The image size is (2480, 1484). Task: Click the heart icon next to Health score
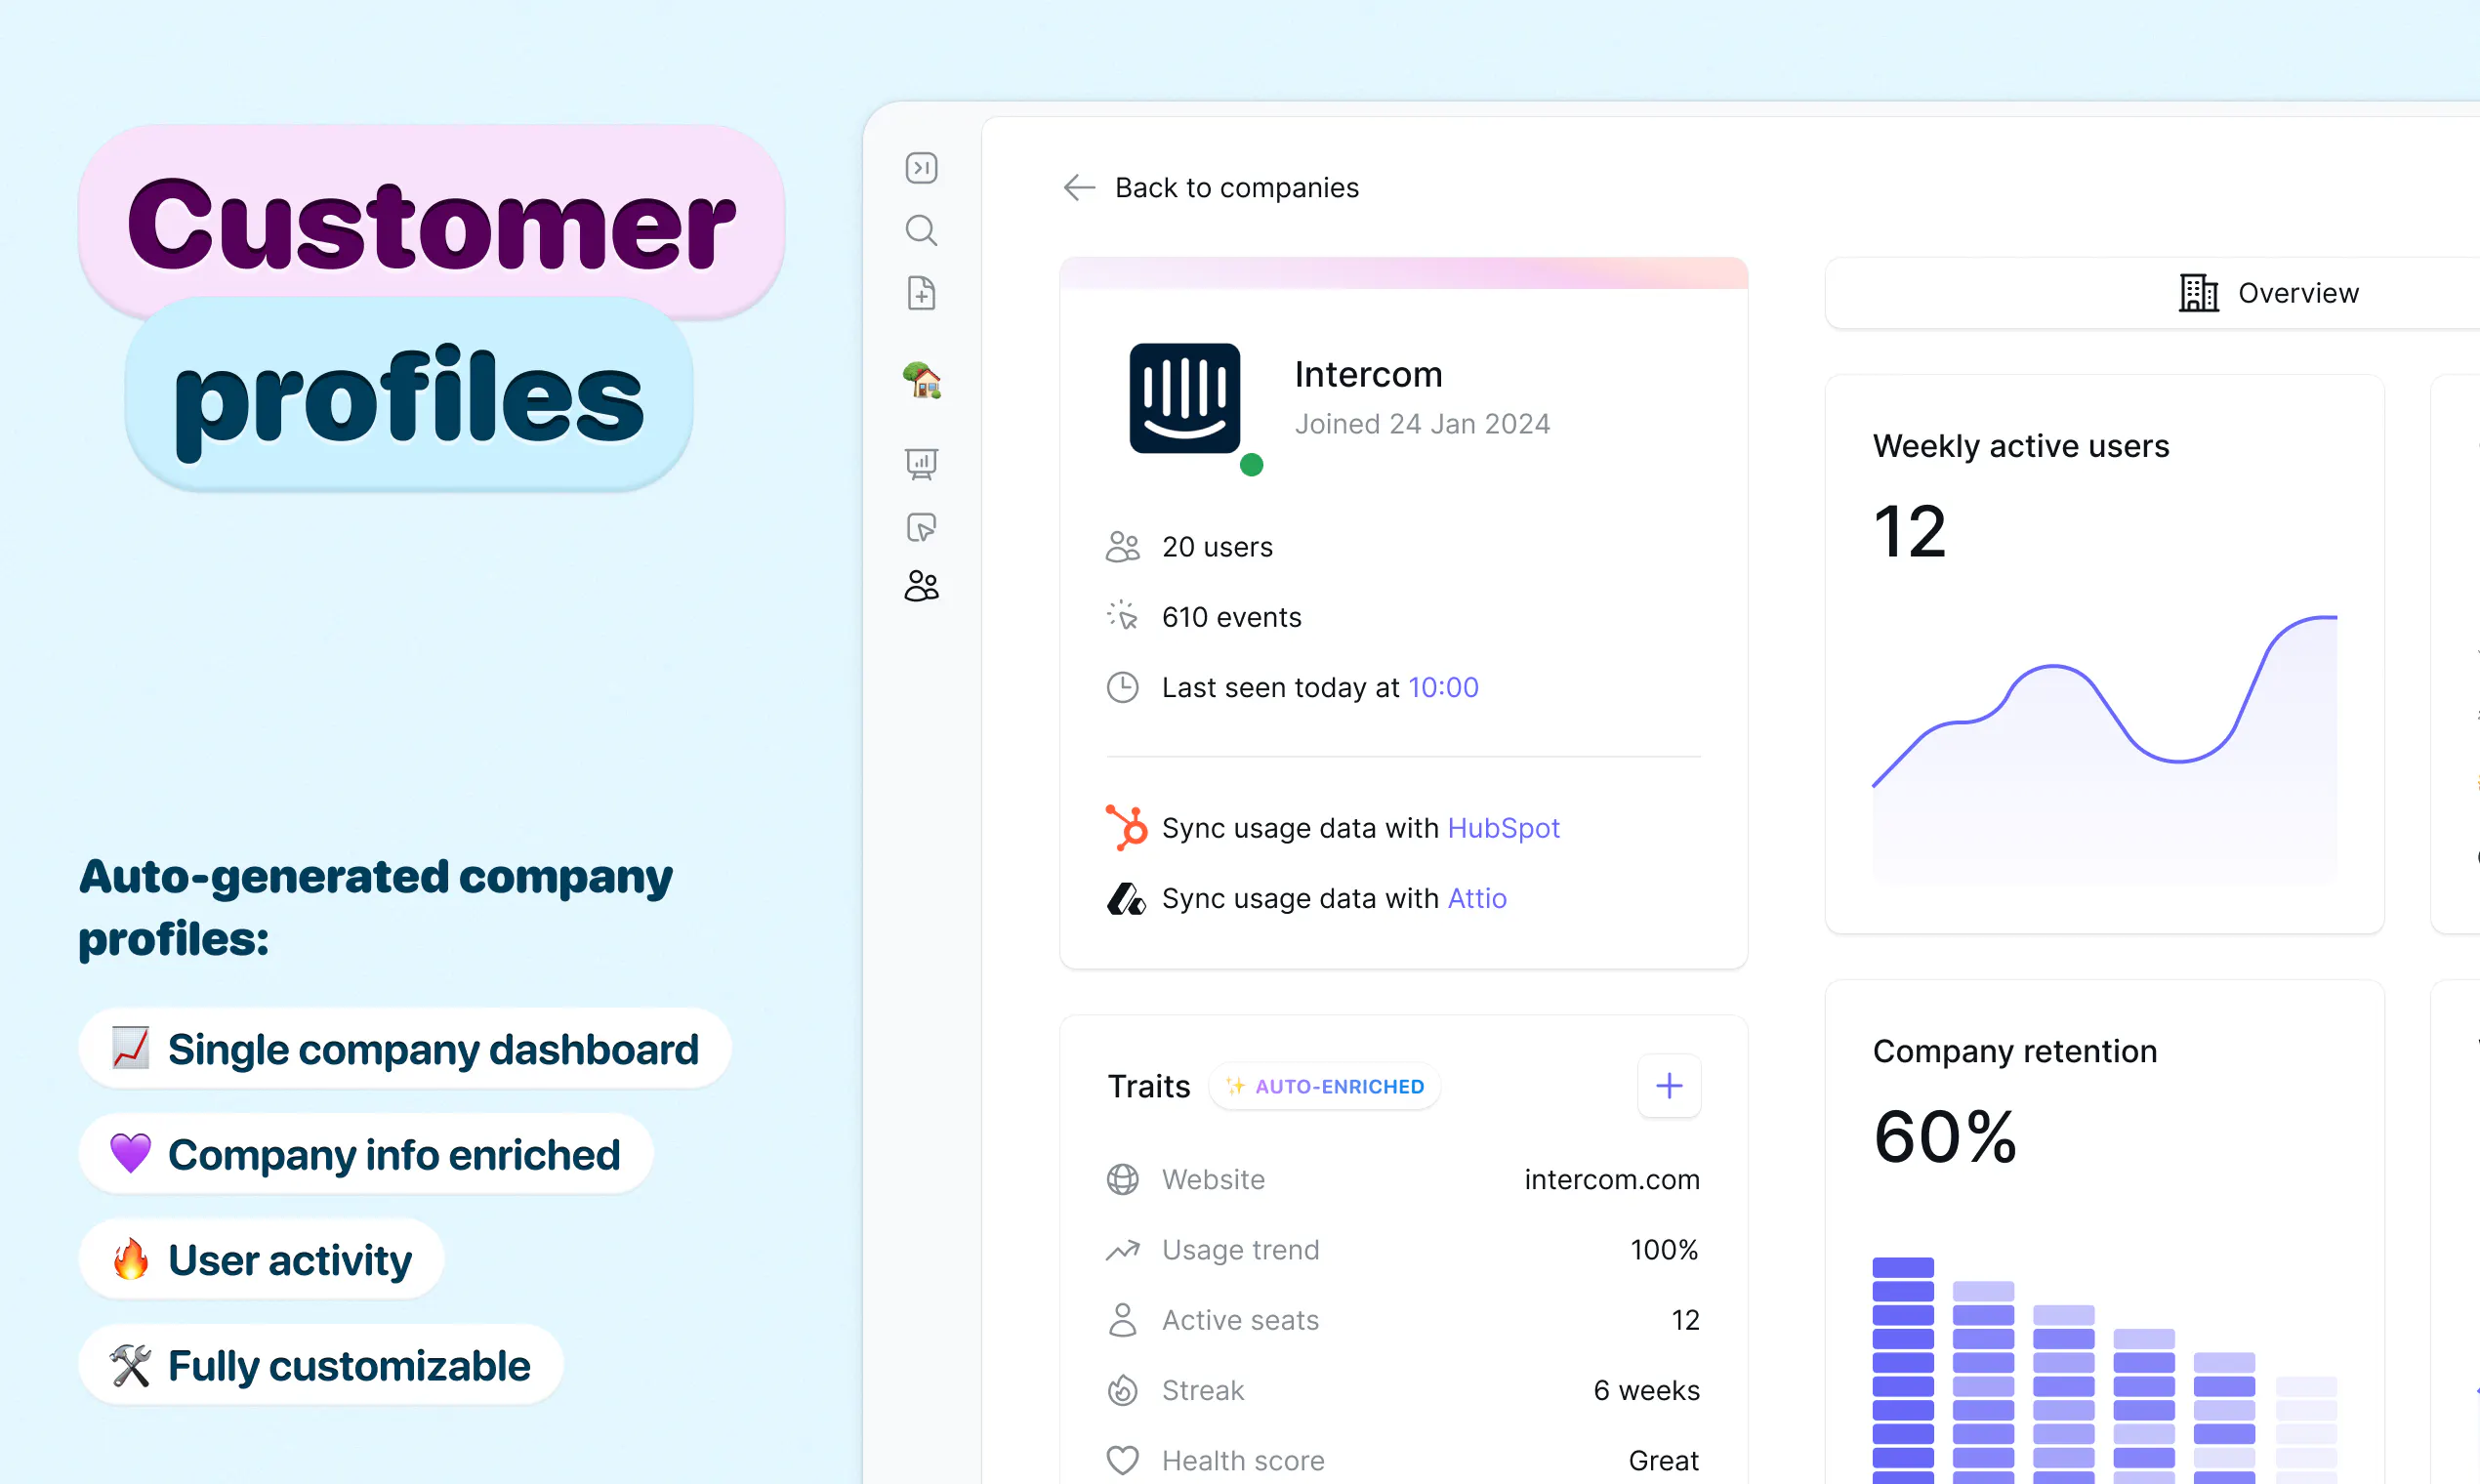pos(1123,1461)
